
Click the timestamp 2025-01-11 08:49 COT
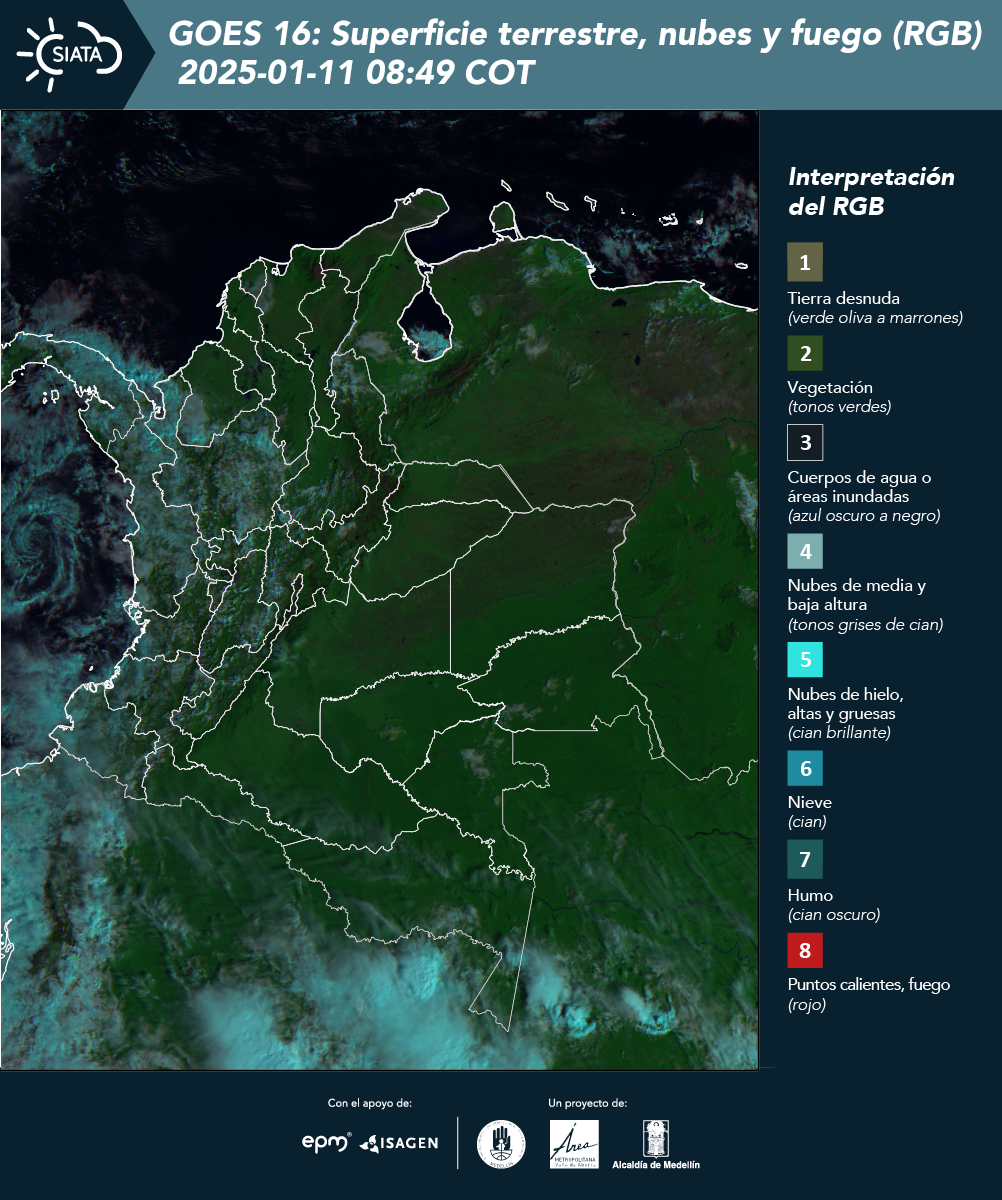pyautogui.click(x=357, y=73)
